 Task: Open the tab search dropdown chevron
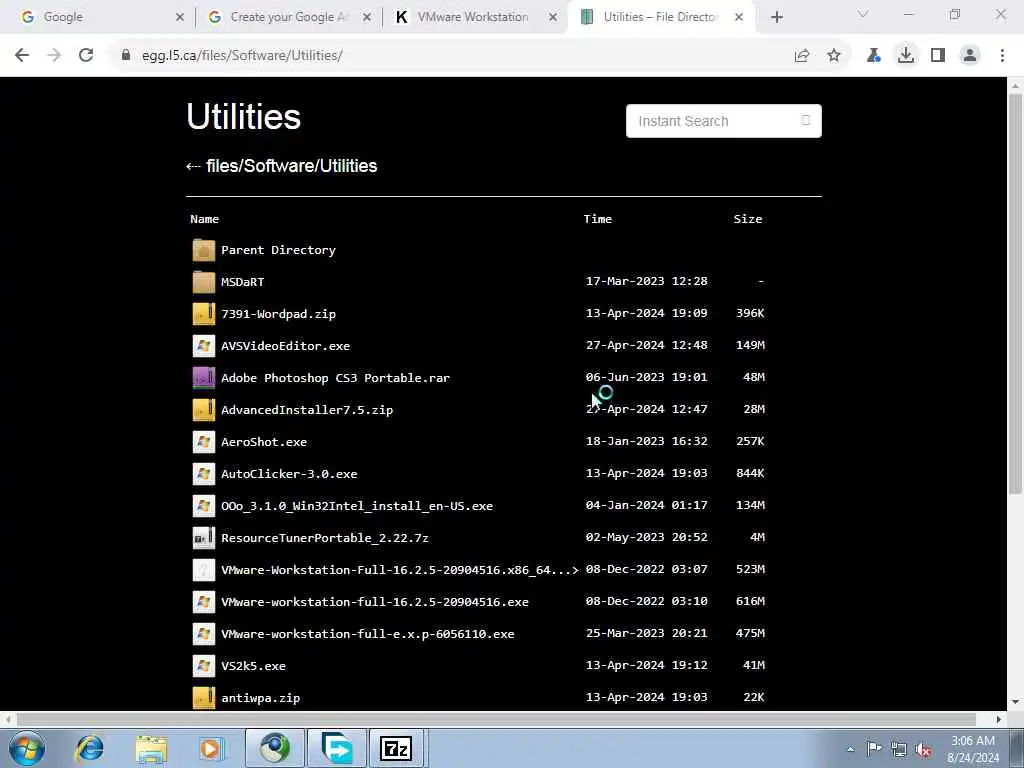863,14
